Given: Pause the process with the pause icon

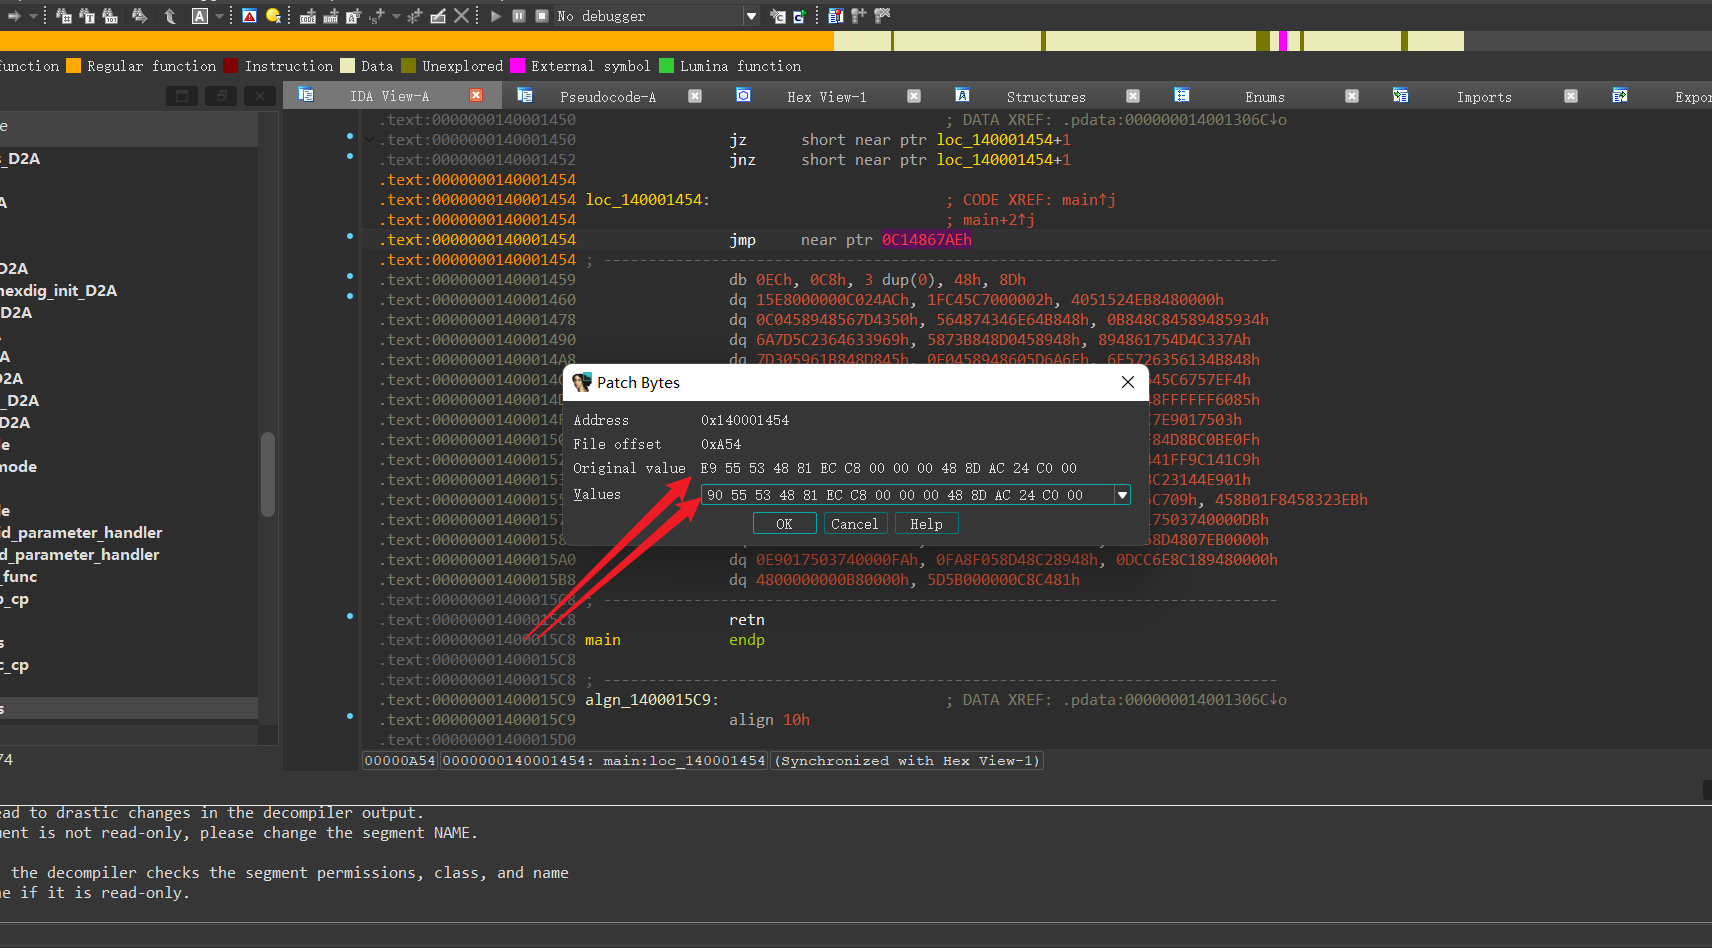Looking at the screenshot, I should 519,16.
